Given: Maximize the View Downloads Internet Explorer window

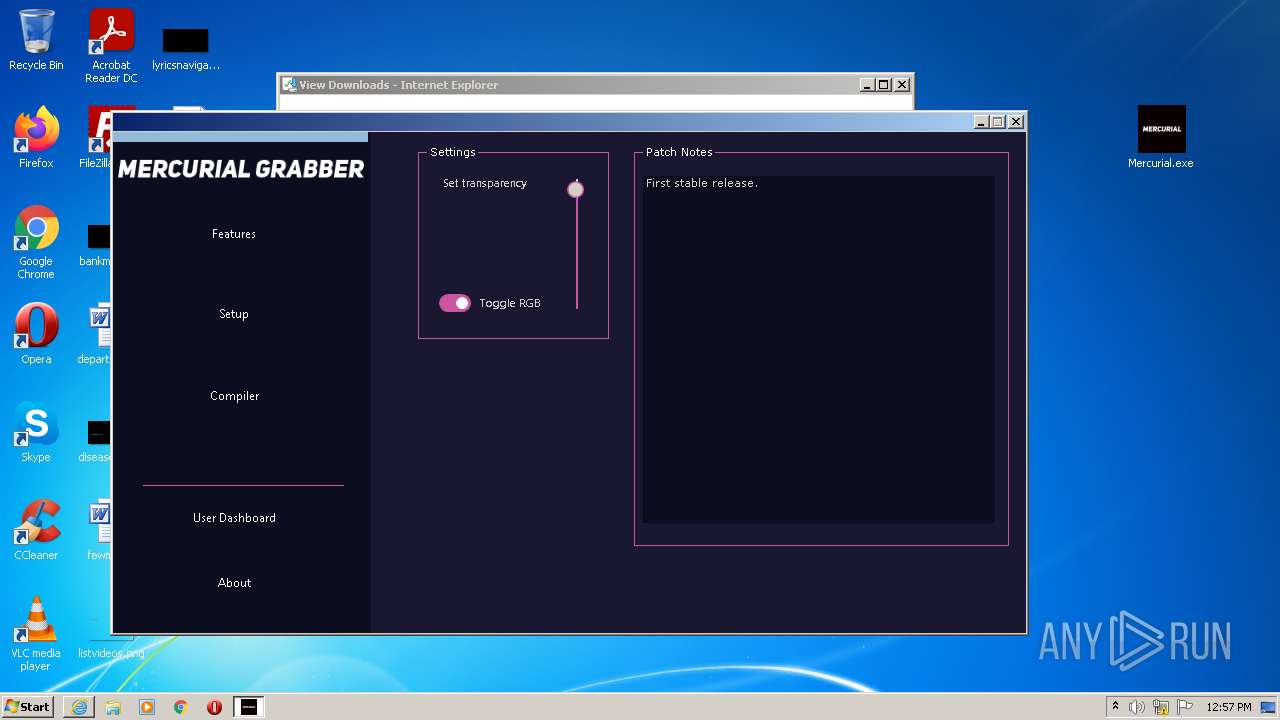Looking at the screenshot, I should 884,85.
